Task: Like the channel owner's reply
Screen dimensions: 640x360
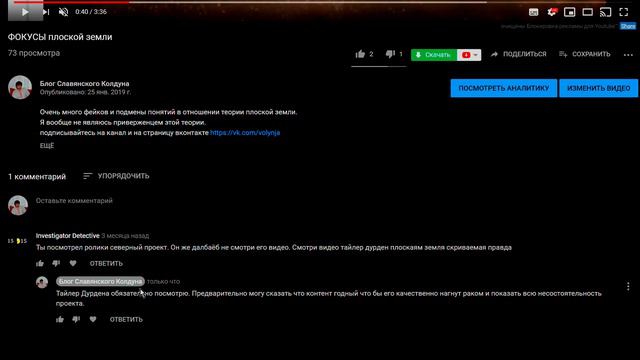Action: coord(60,319)
